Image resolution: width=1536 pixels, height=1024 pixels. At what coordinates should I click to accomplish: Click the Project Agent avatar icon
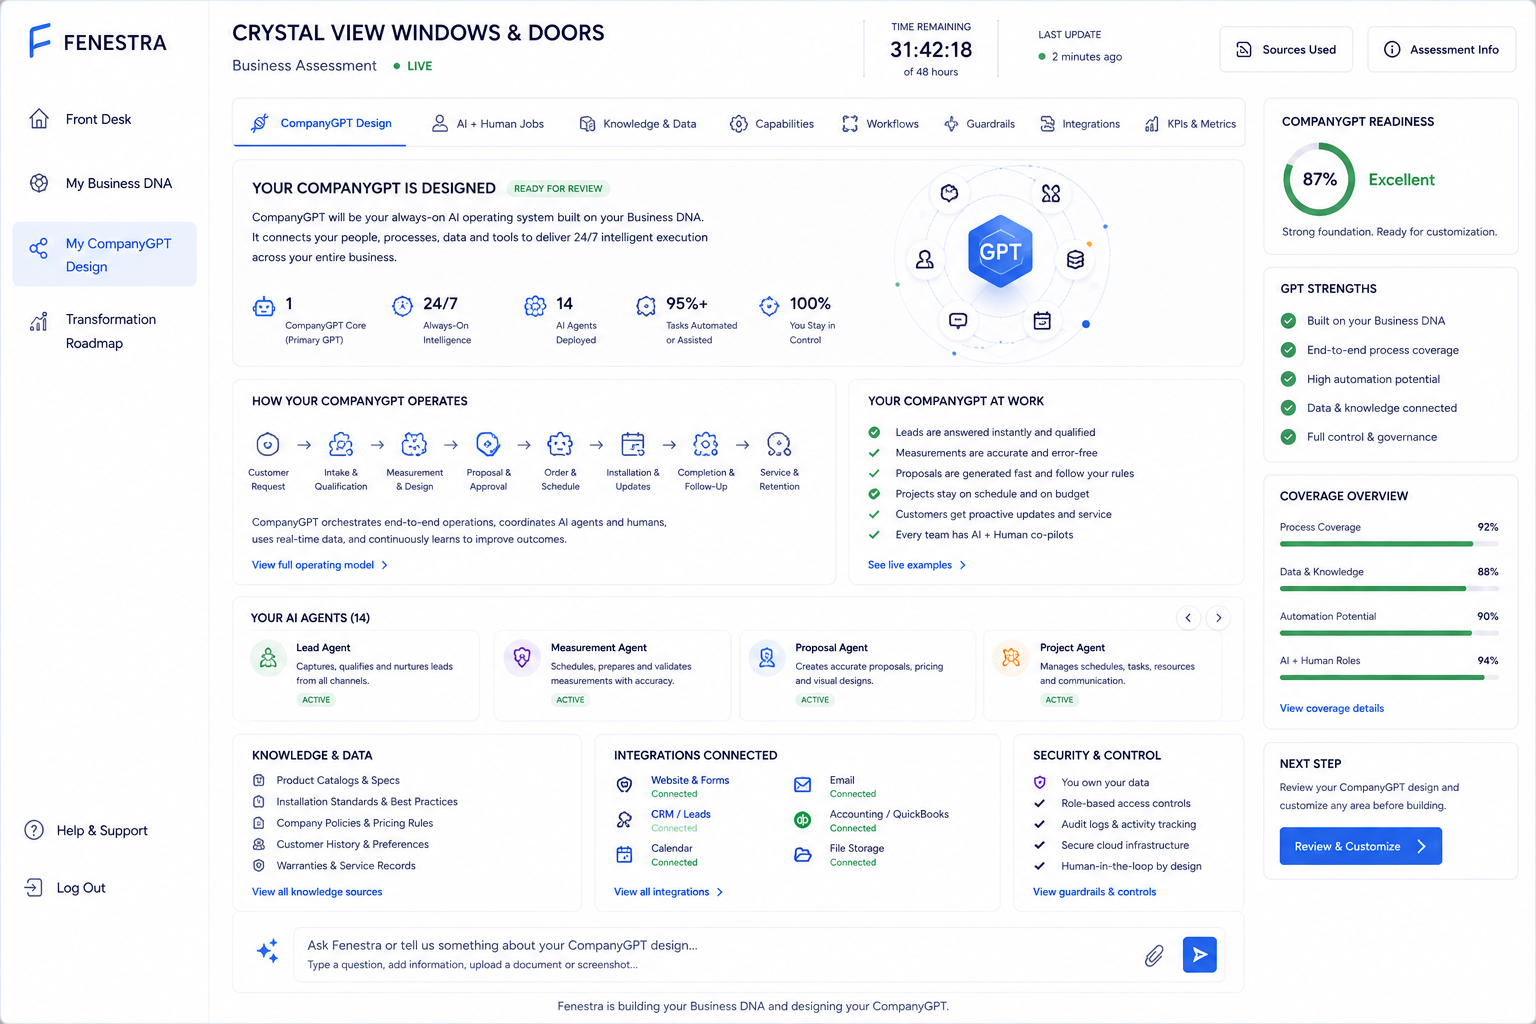click(x=1011, y=658)
